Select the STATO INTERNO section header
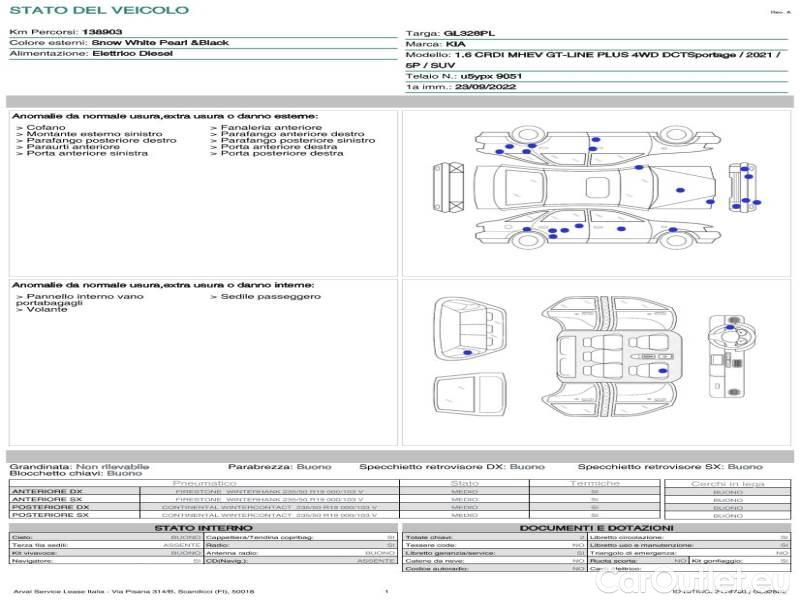Screen dimensions: 800x600 (204, 528)
